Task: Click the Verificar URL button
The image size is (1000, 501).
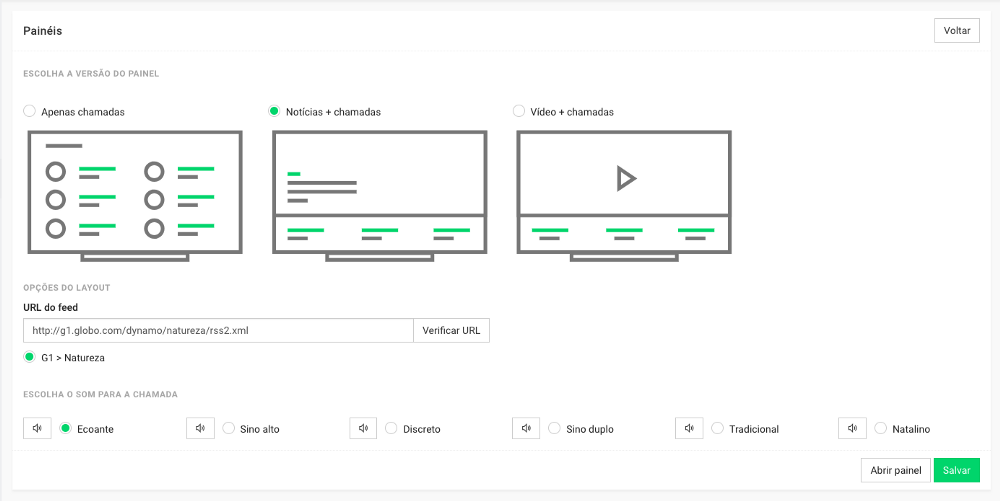Action: tap(452, 331)
